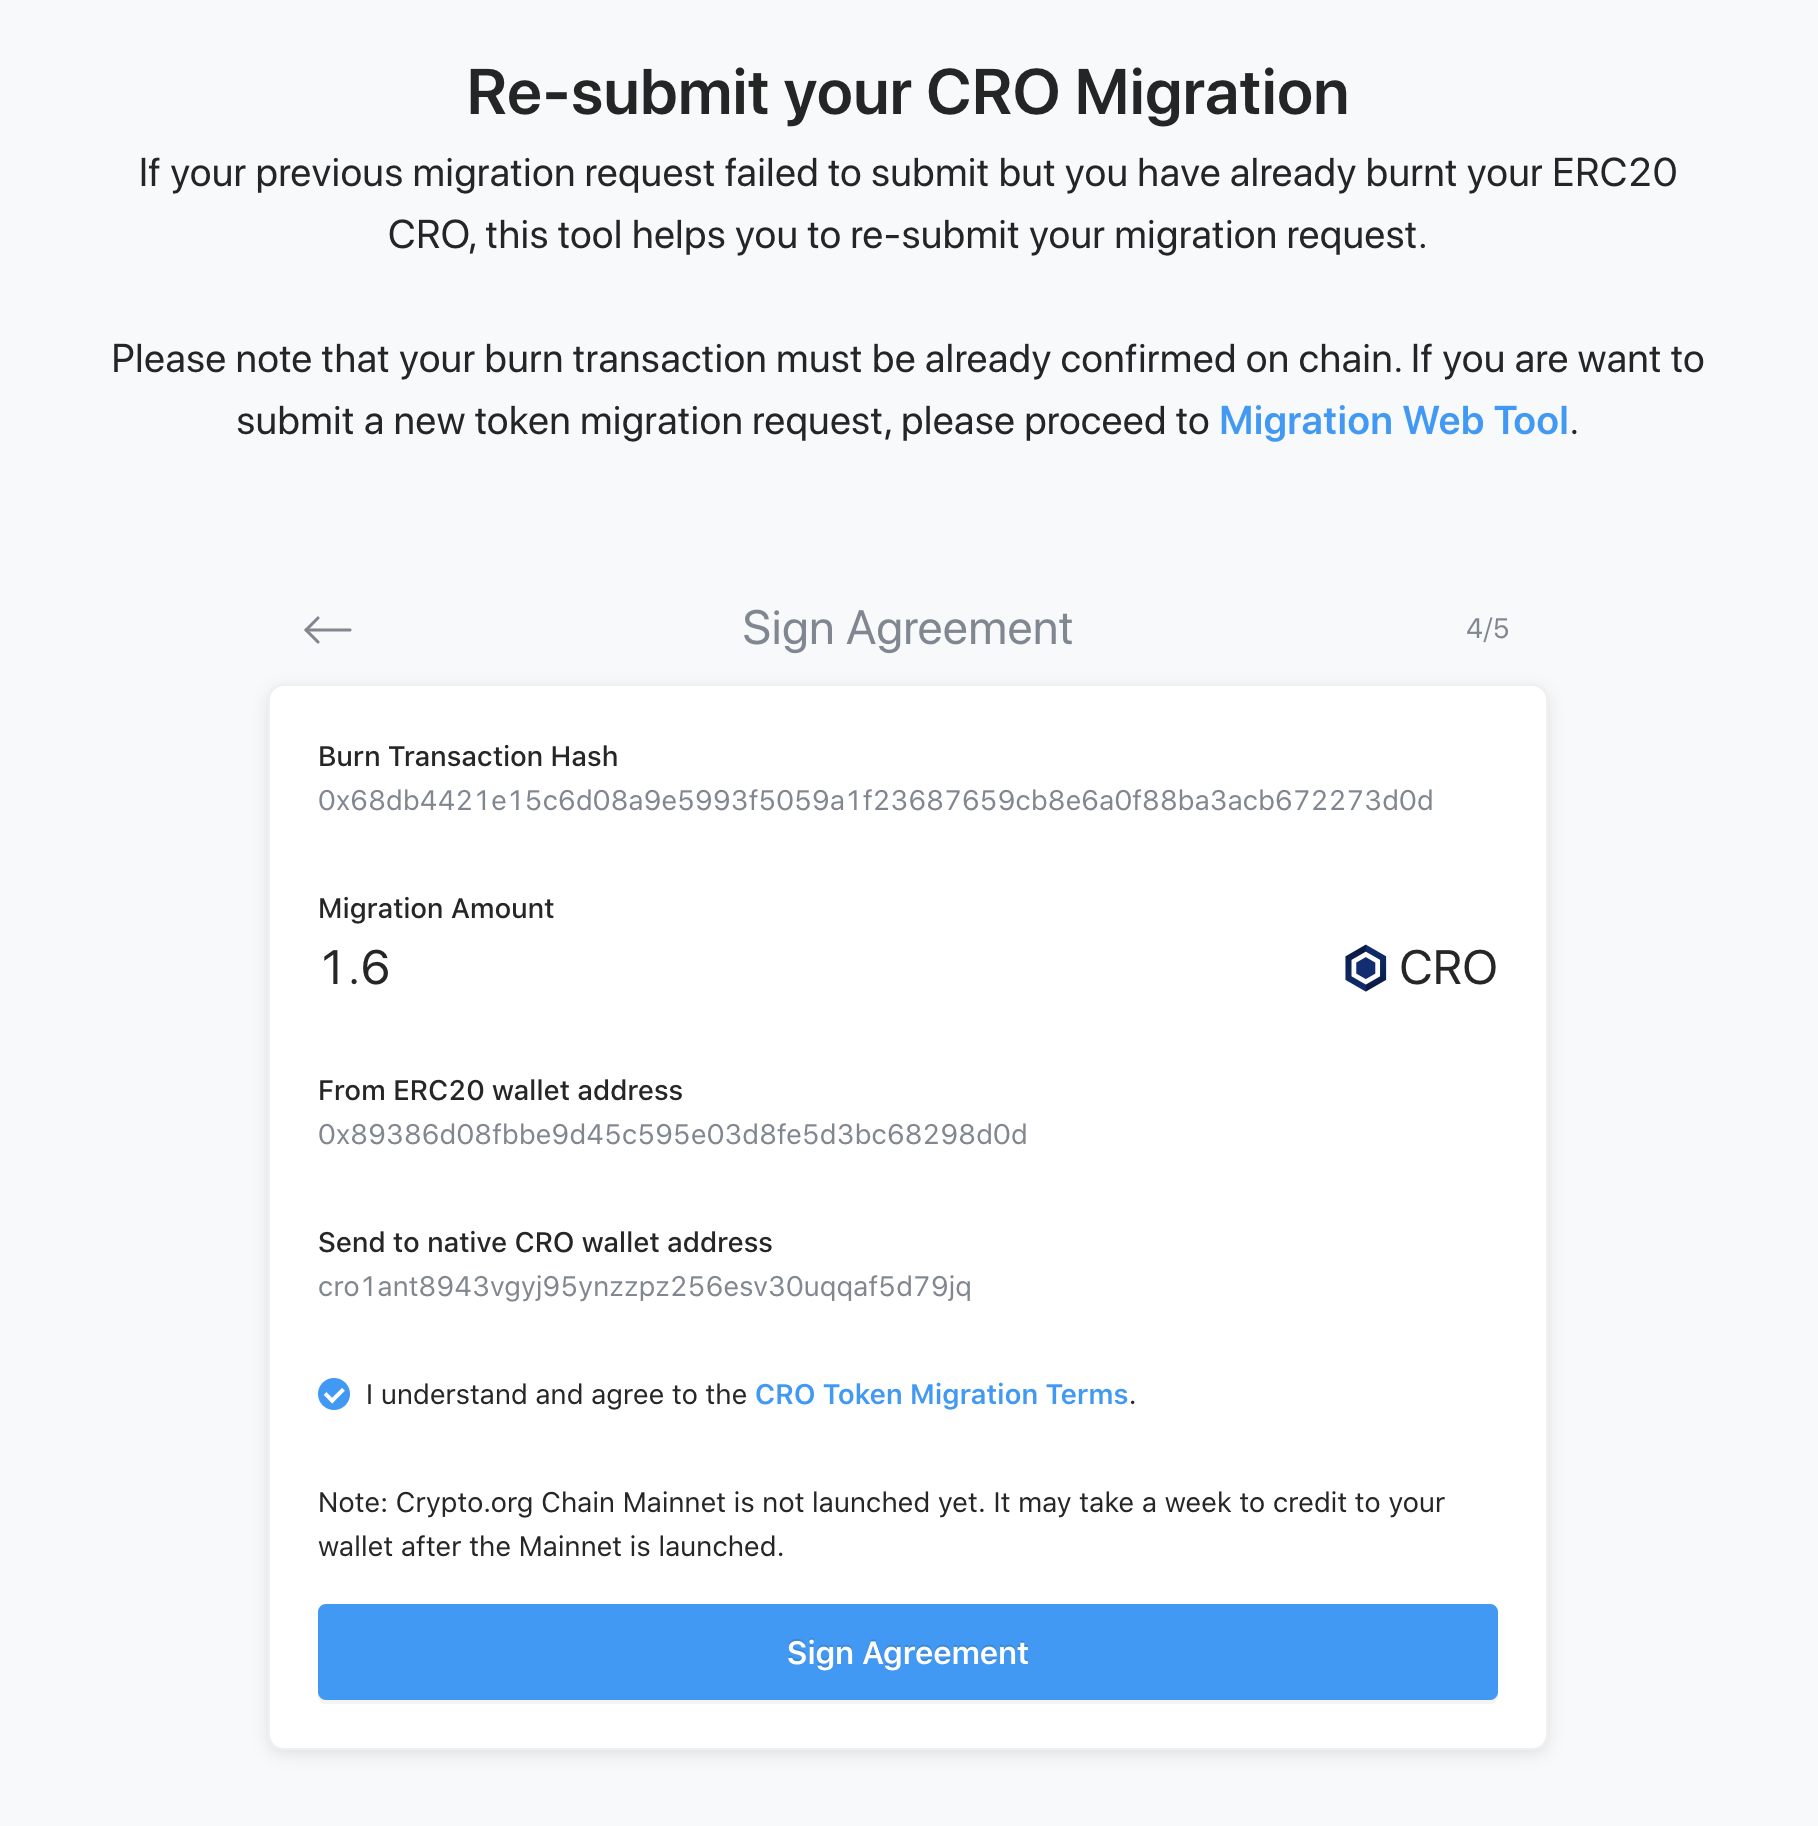1818x1826 pixels.
Task: Click the native CRO wallet address value
Action: click(x=644, y=1287)
